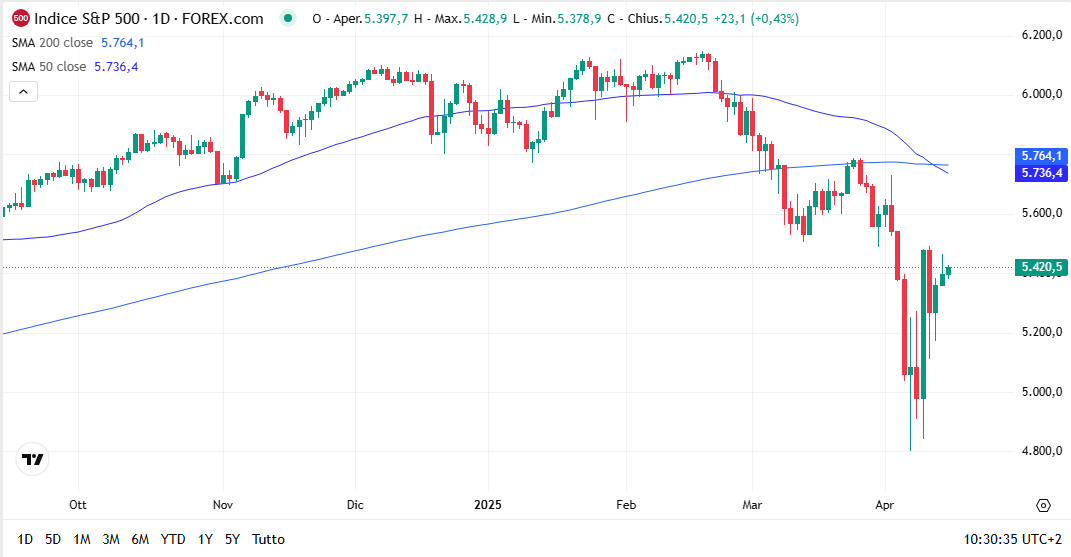
Task: Select the SMA 50 close indicator legend
Action: [x=49, y=67]
